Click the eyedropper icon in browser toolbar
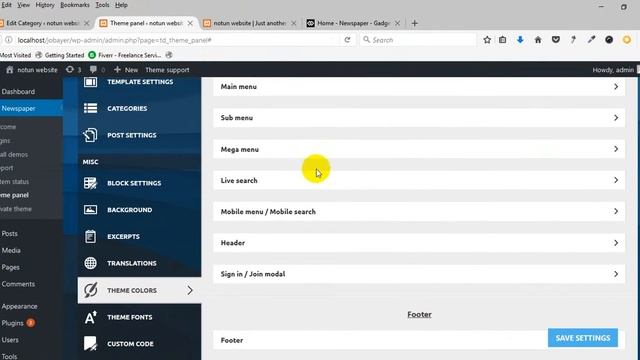The width and height of the screenshot is (640, 360). [591, 40]
